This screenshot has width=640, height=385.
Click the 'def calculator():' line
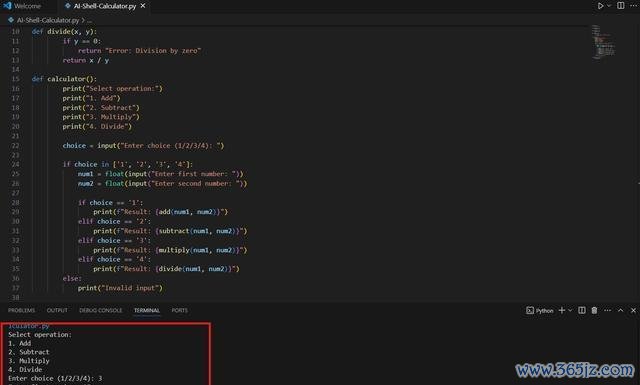click(x=64, y=79)
